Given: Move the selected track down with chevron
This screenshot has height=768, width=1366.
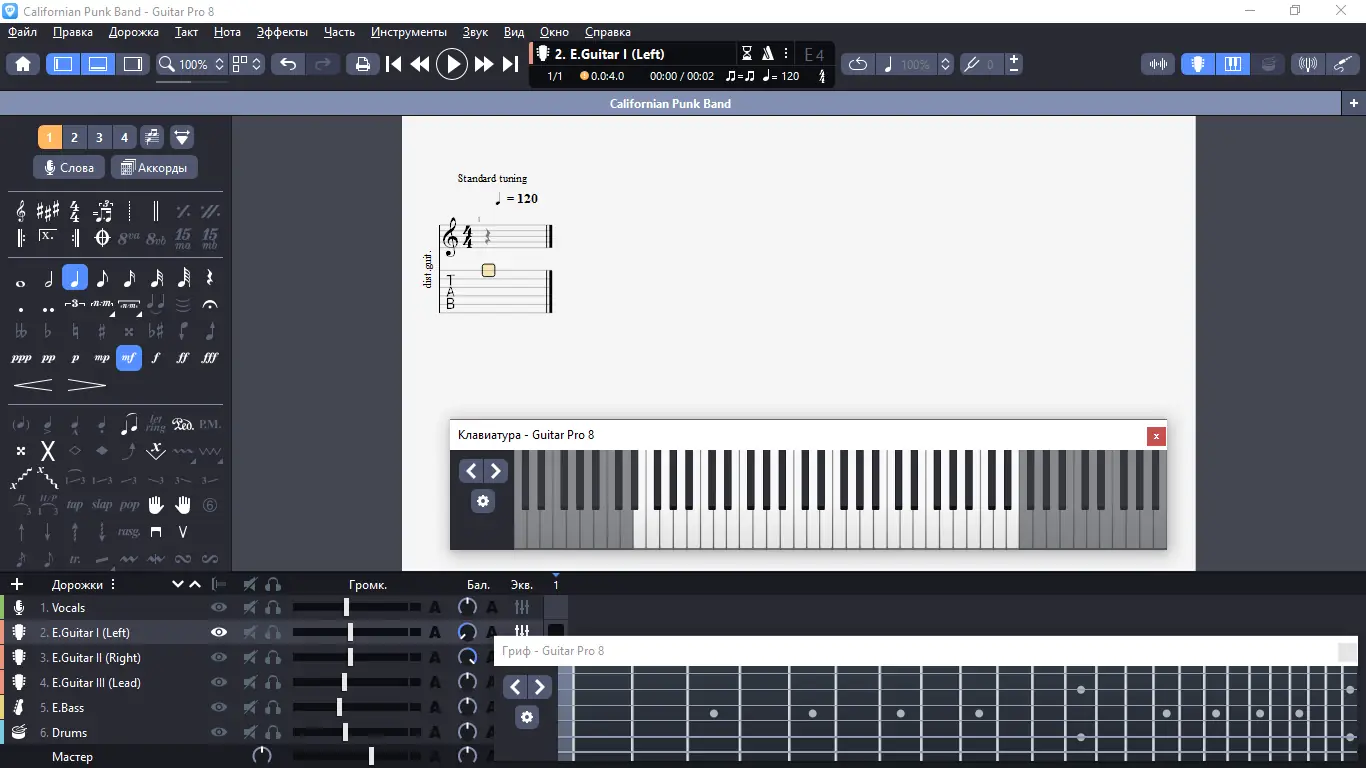Looking at the screenshot, I should (x=178, y=584).
